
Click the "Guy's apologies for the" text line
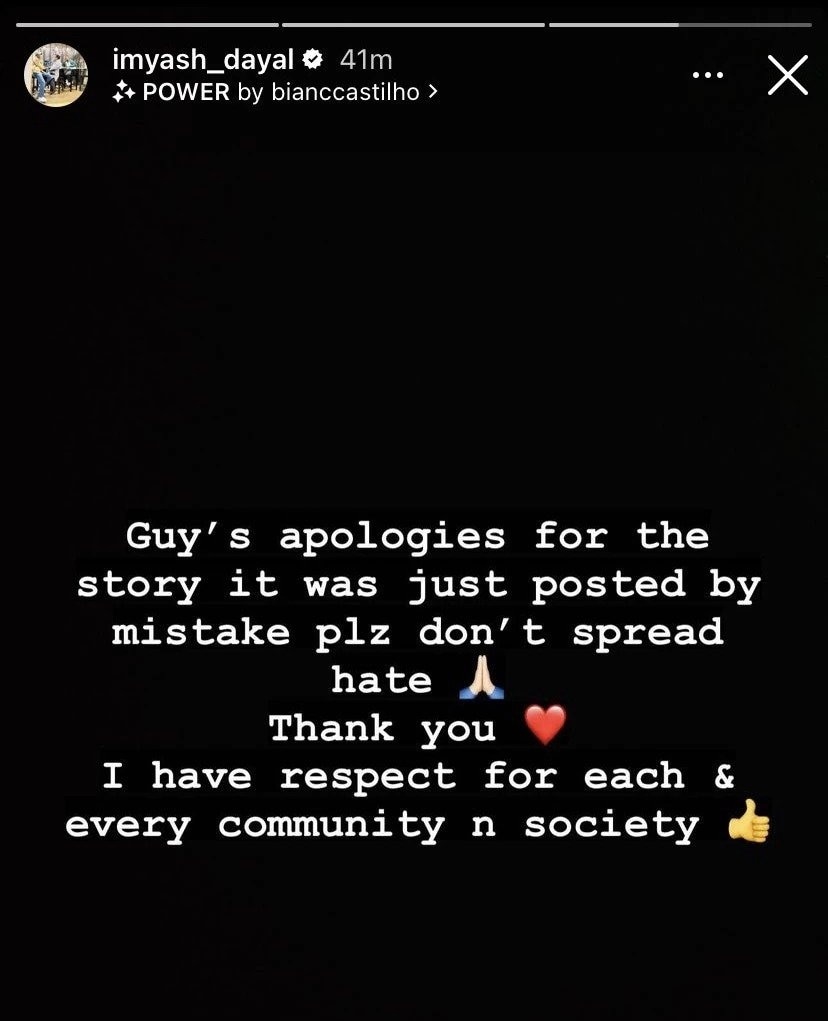[417, 538]
